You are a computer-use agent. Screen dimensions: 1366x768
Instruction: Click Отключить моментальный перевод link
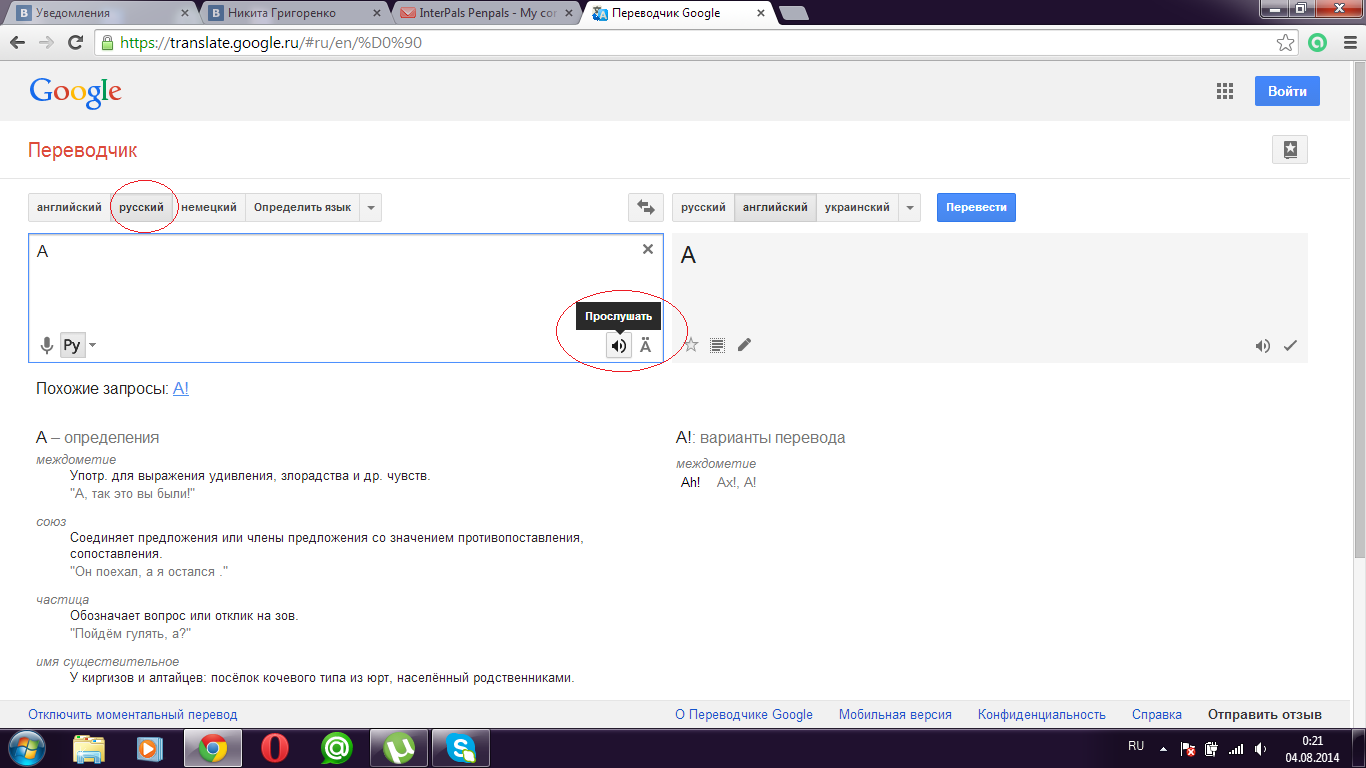pyautogui.click(x=133, y=715)
